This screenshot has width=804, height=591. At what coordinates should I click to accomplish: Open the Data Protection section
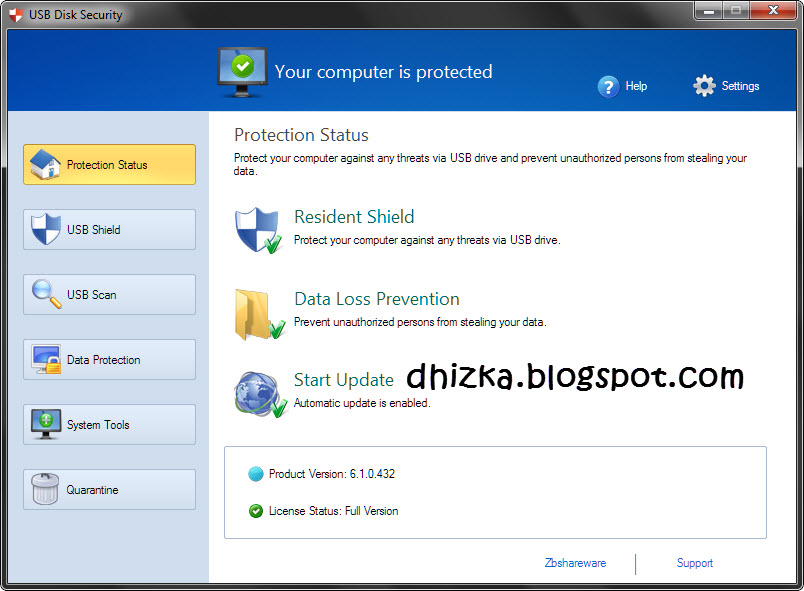109,359
